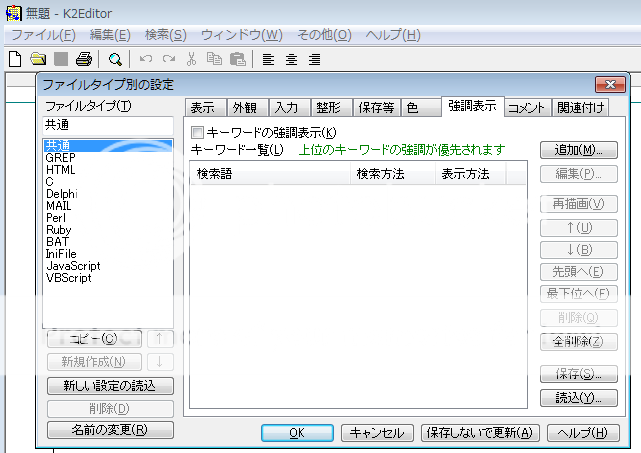
Task: Click the 検索方法 column header
Action: pyautogui.click(x=393, y=174)
